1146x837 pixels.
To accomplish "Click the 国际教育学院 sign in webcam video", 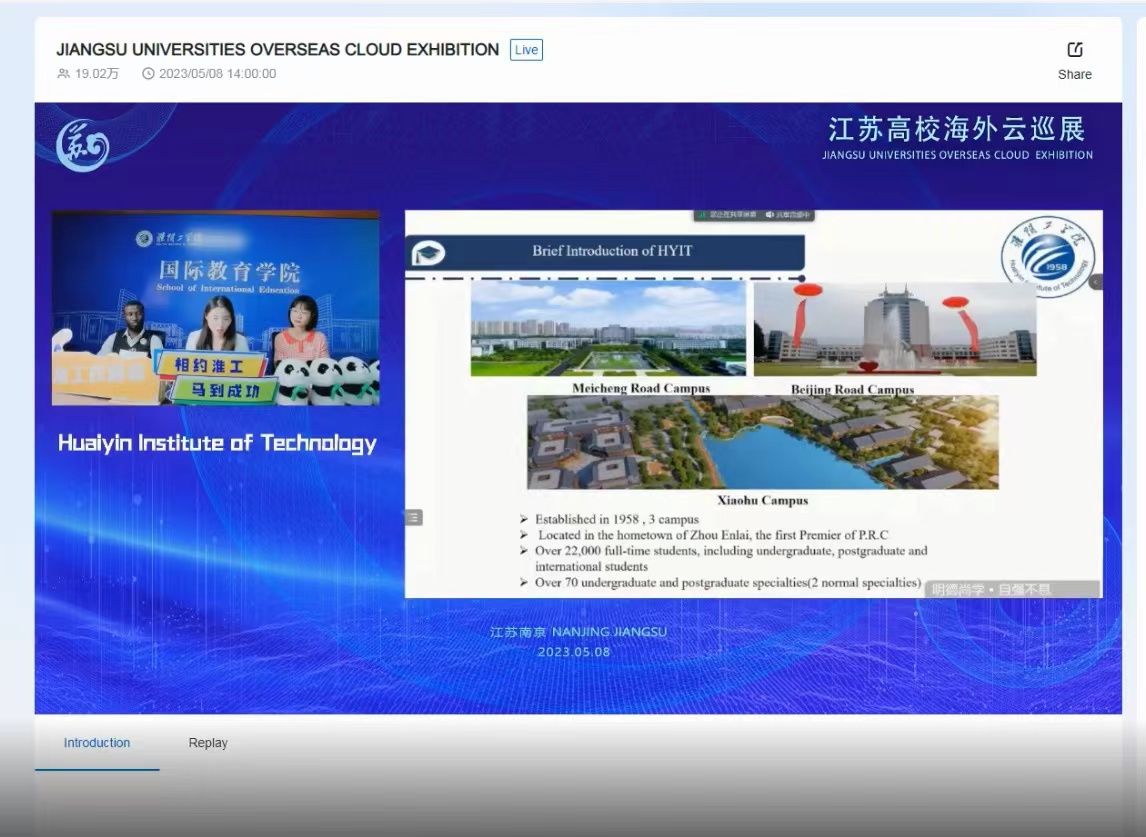I will pos(229,271).
